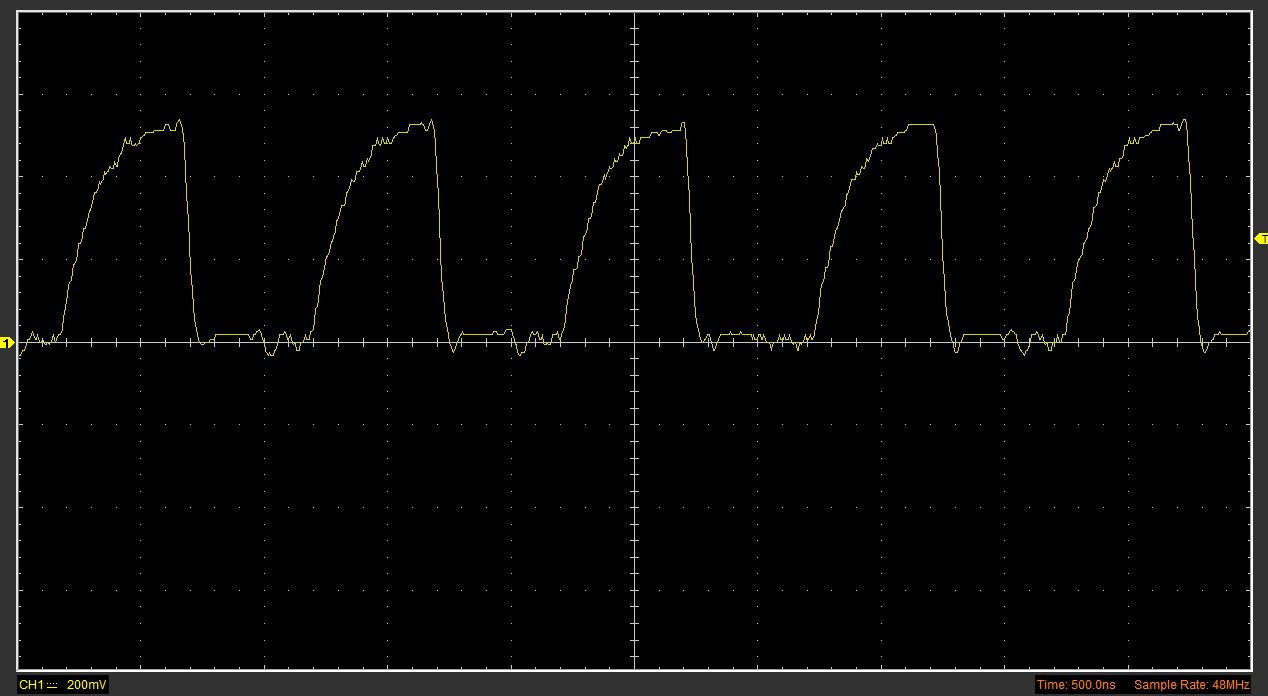This screenshot has width=1268, height=696.
Task: Click the CH1 channel label
Action: (31, 685)
